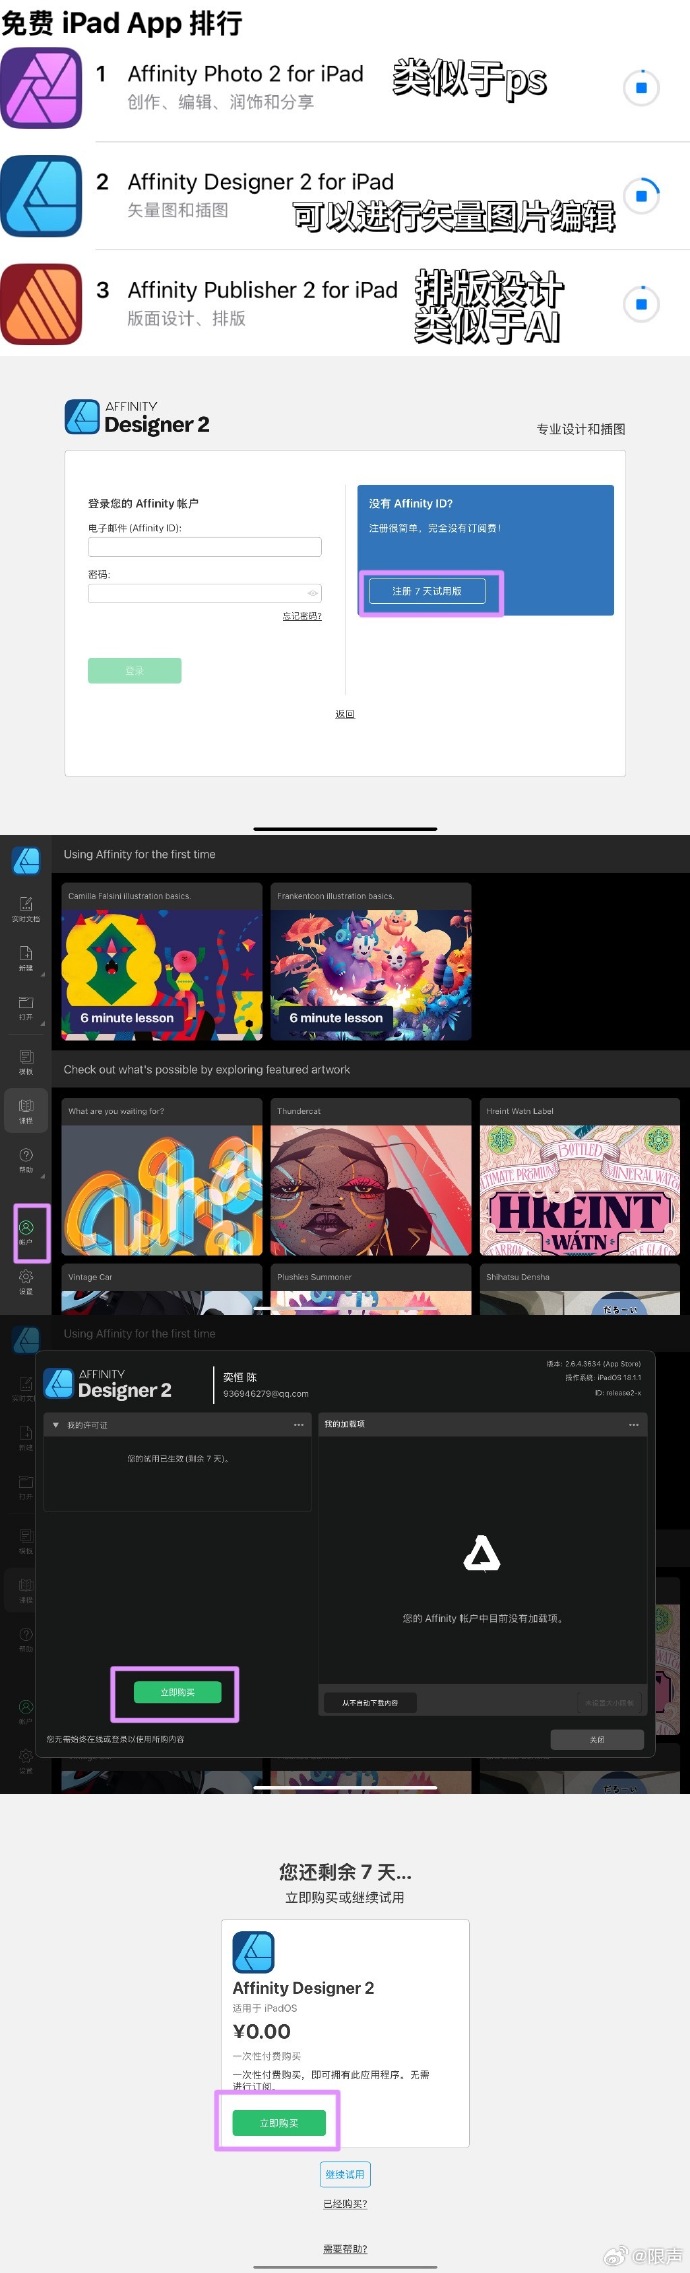Open the Hreint Watn Label artwork
690x2273 pixels.
pyautogui.click(x=580, y=1178)
